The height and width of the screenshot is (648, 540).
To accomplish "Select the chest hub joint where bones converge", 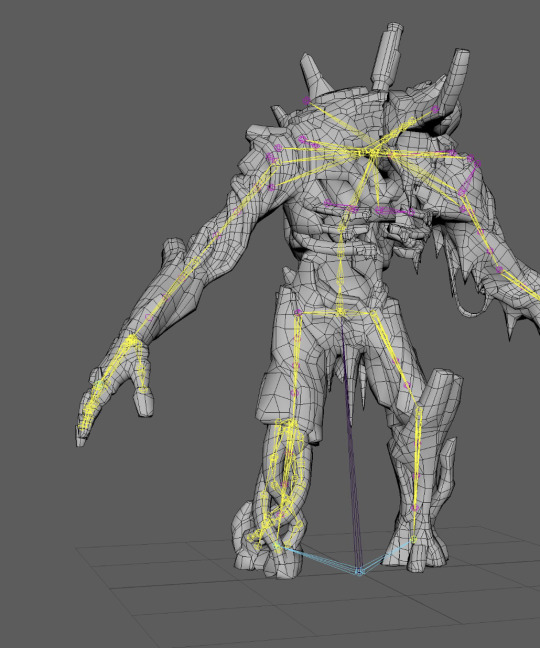I will 373,153.
